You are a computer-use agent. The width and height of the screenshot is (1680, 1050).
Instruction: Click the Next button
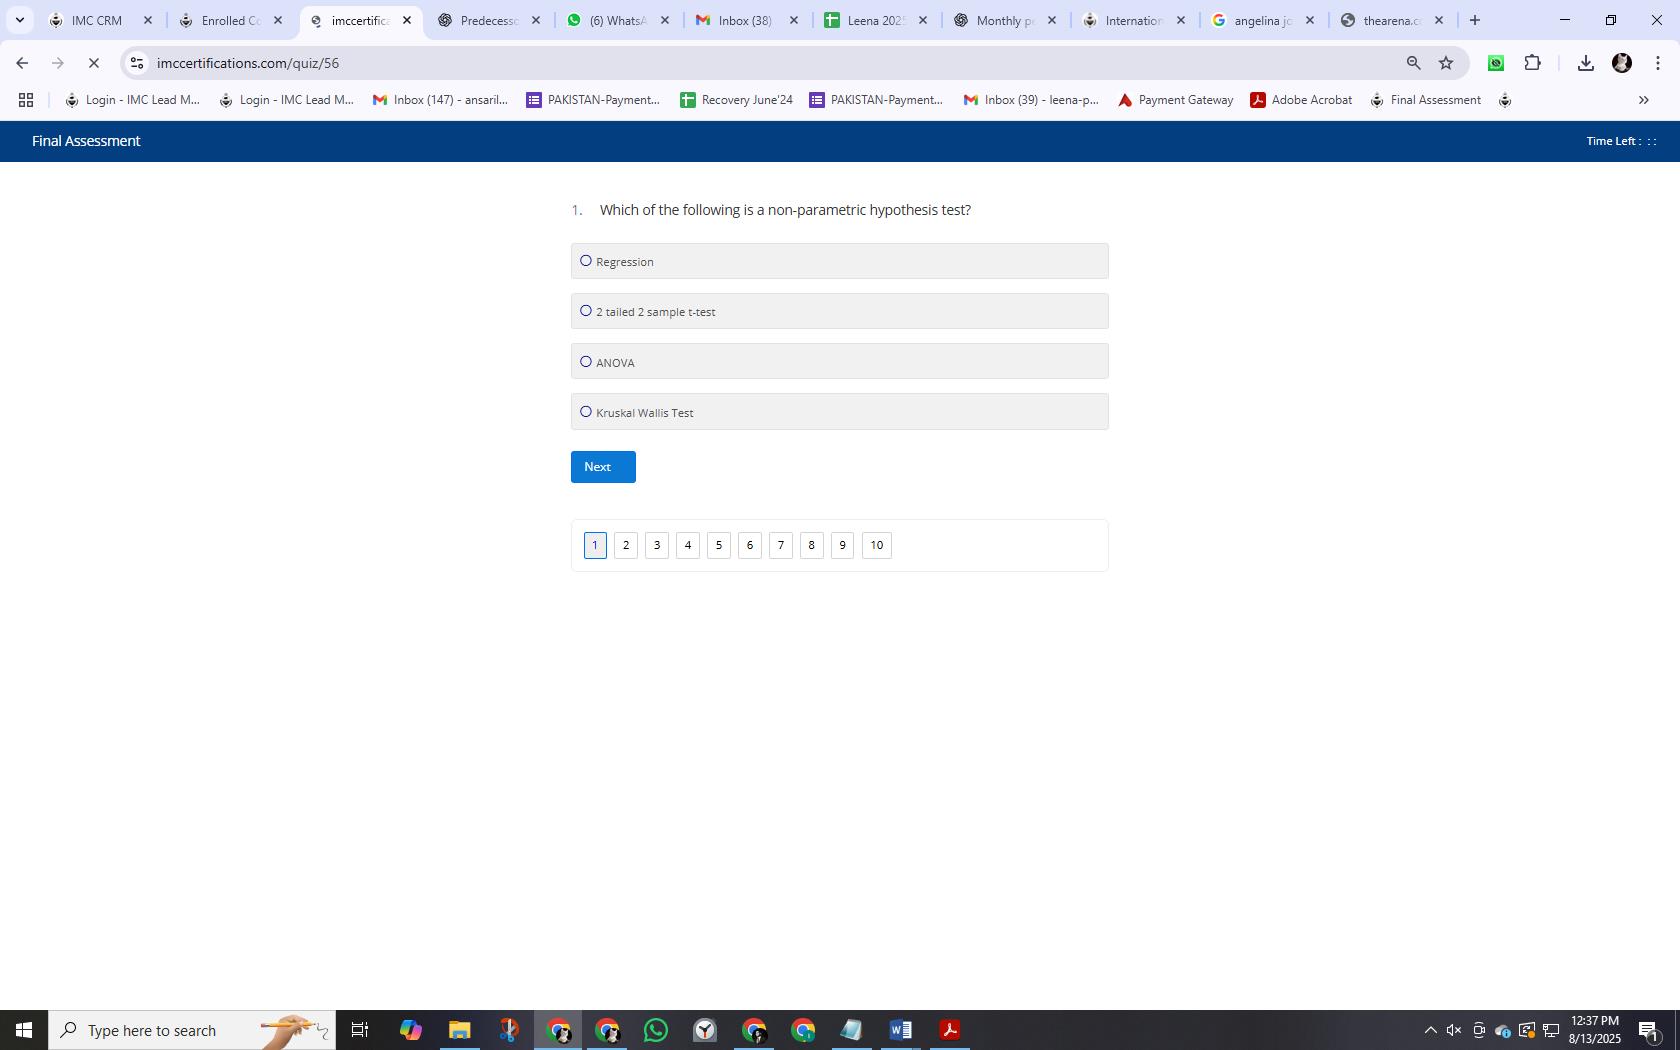(603, 467)
